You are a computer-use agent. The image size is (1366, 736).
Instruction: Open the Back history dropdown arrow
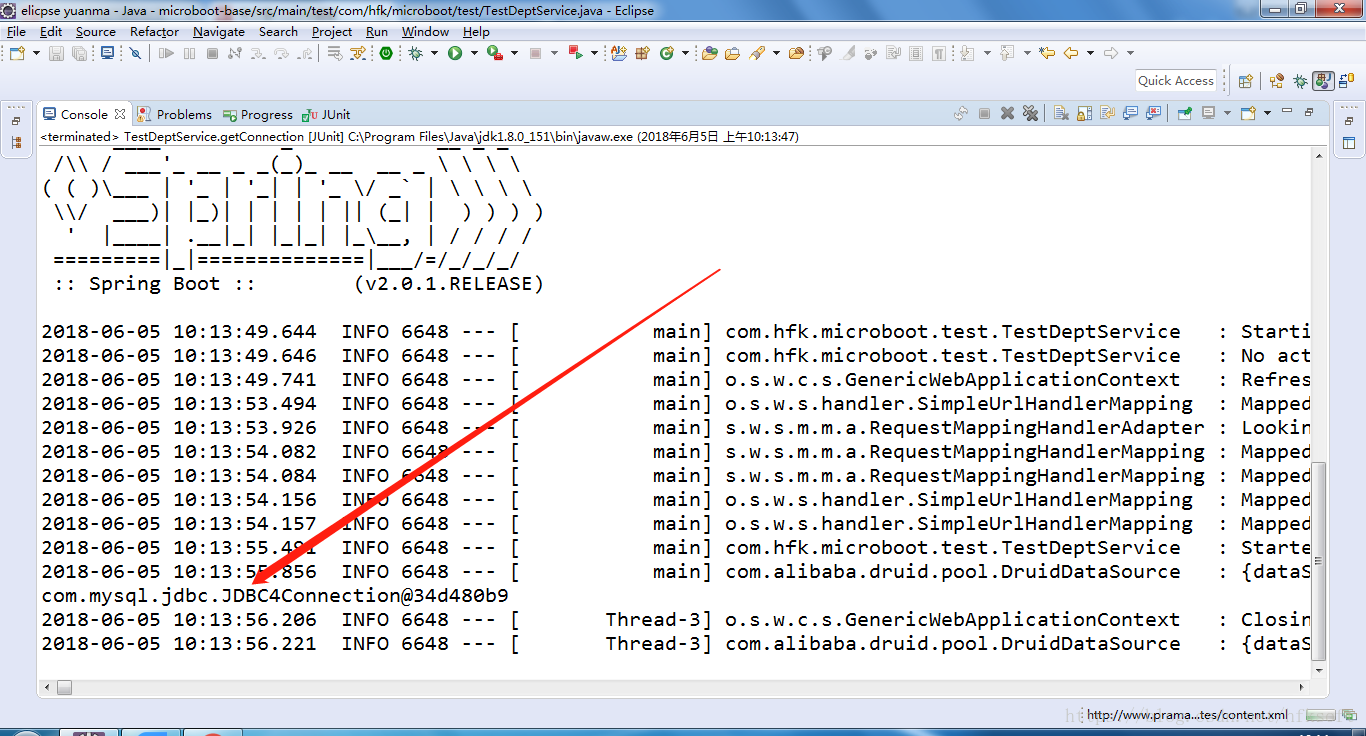1090,53
